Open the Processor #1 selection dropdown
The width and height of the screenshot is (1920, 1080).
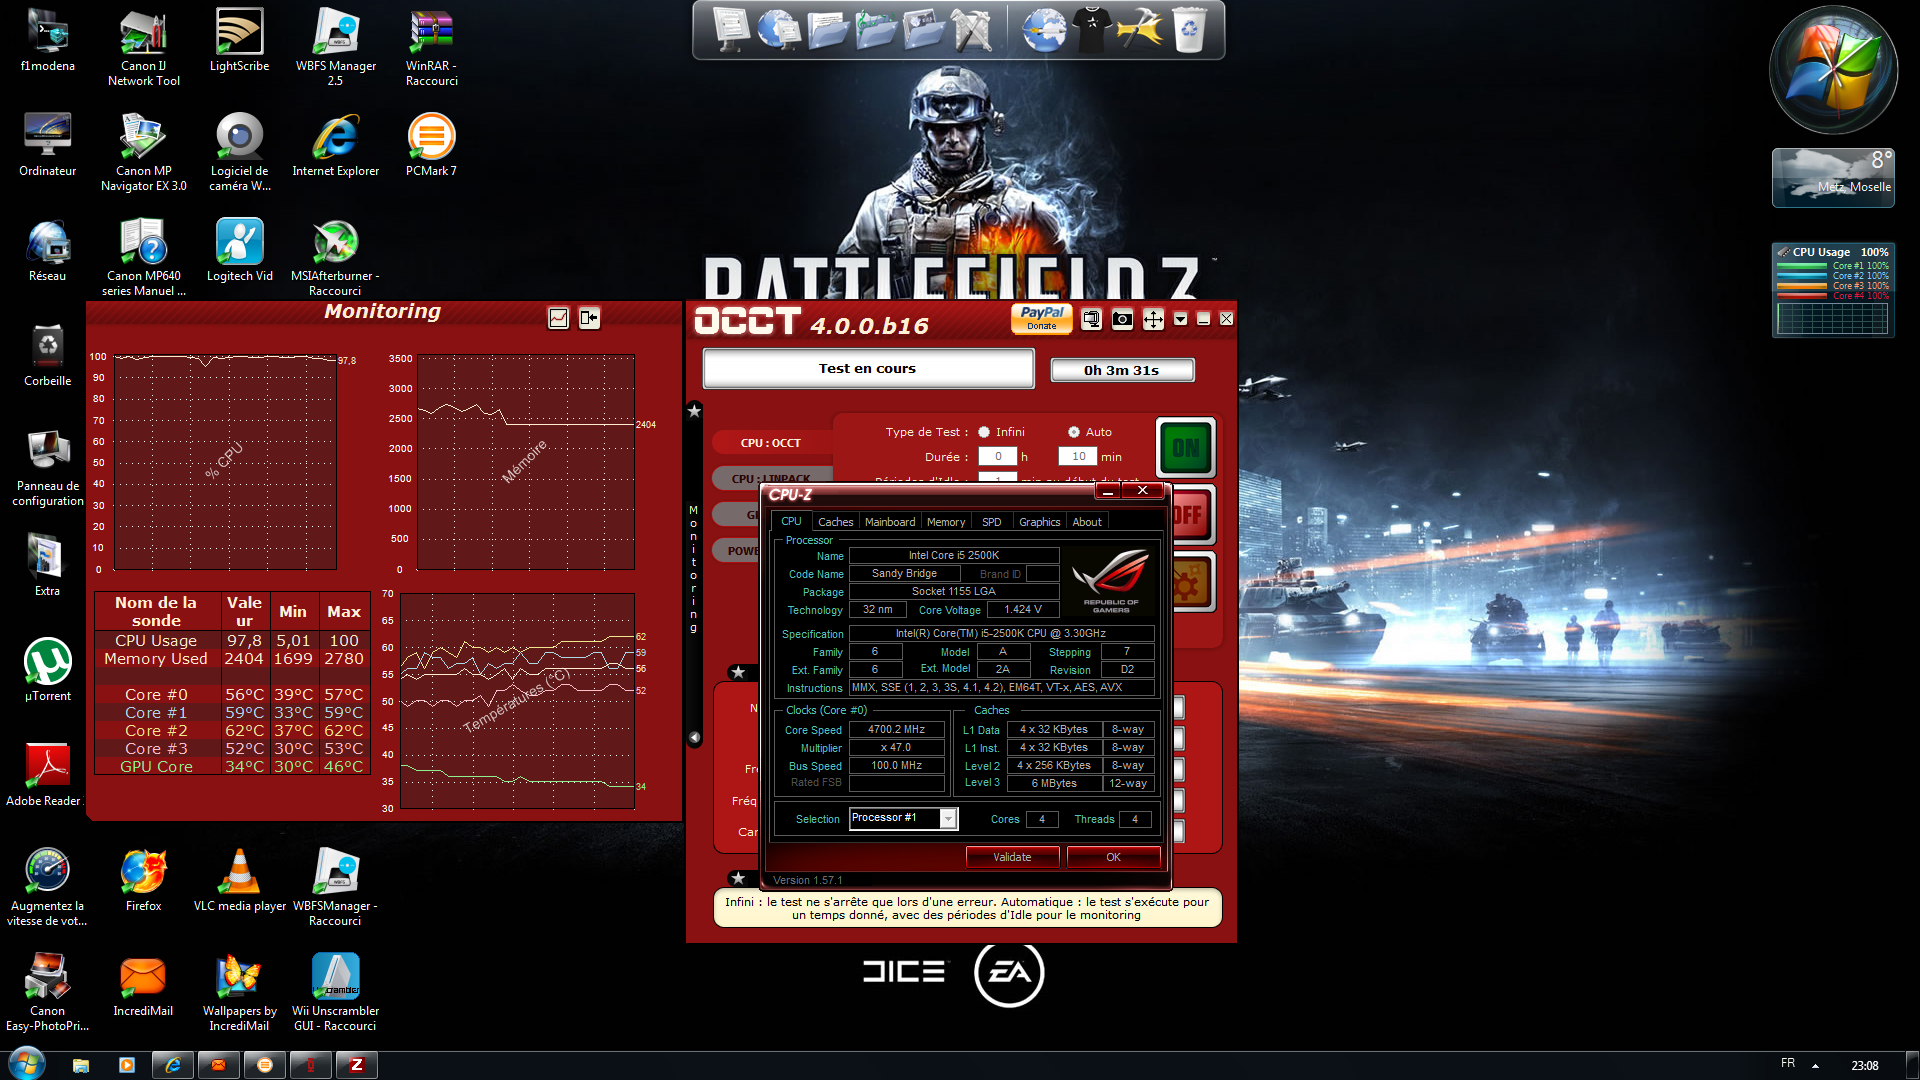(x=947, y=819)
